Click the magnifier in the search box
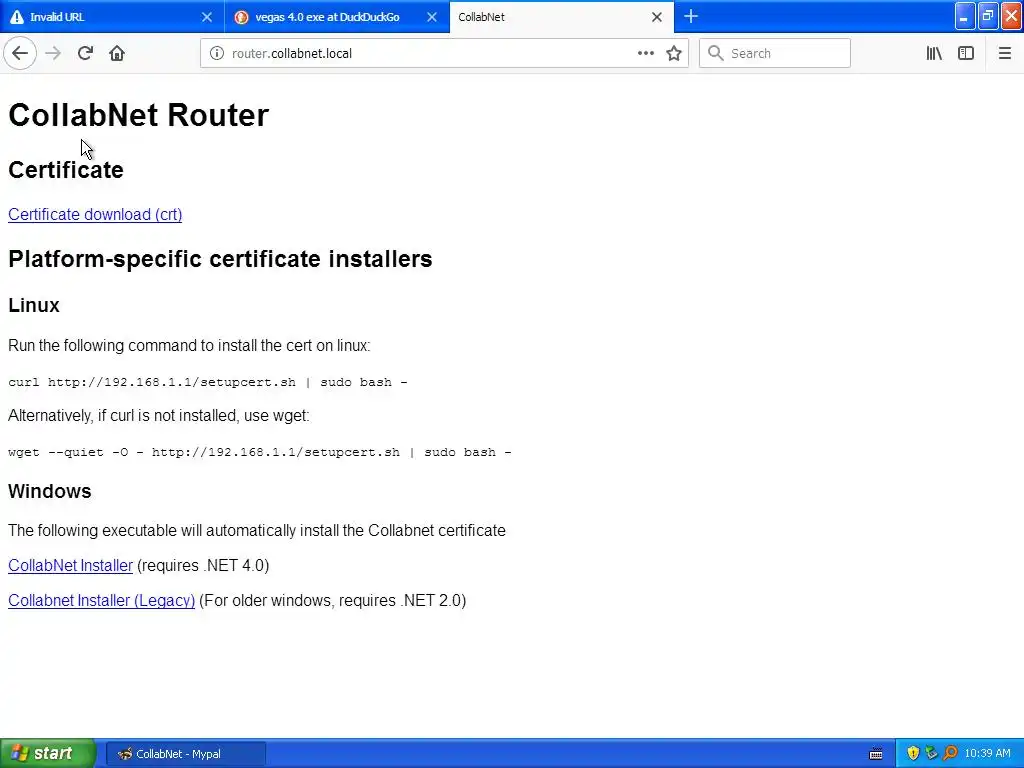1024x768 pixels. pos(716,54)
